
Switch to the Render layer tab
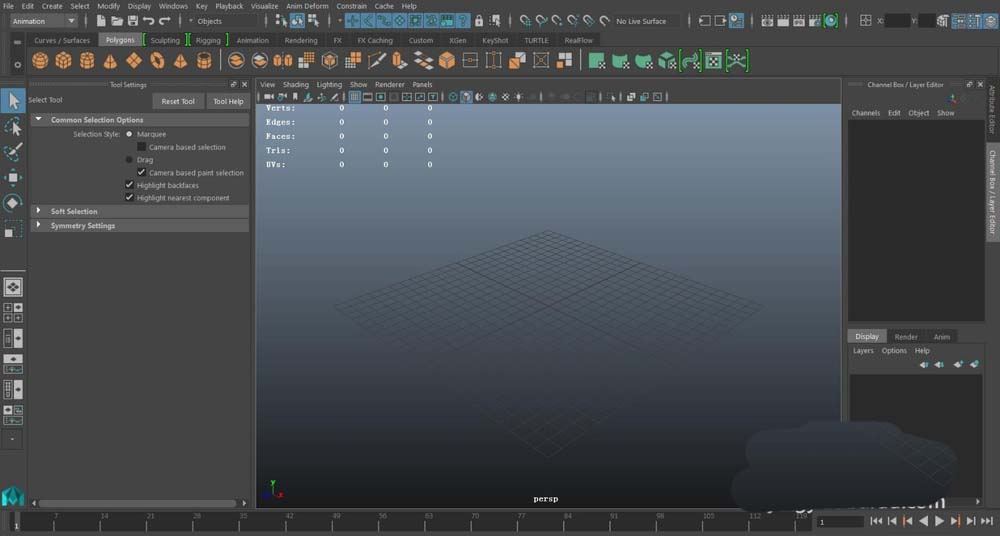[x=906, y=337]
